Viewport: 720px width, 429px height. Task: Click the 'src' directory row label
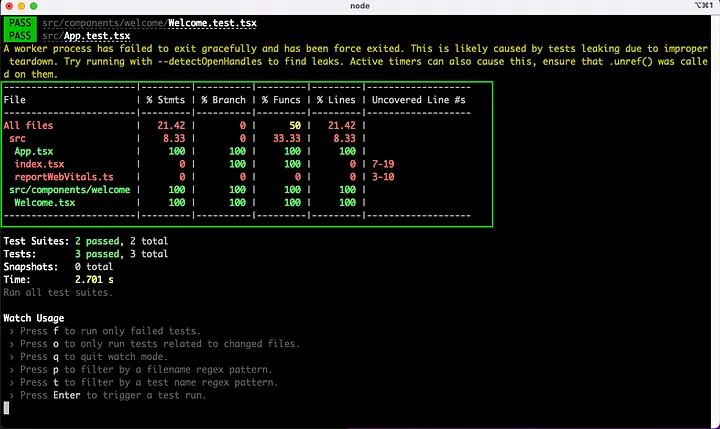tap(17, 138)
